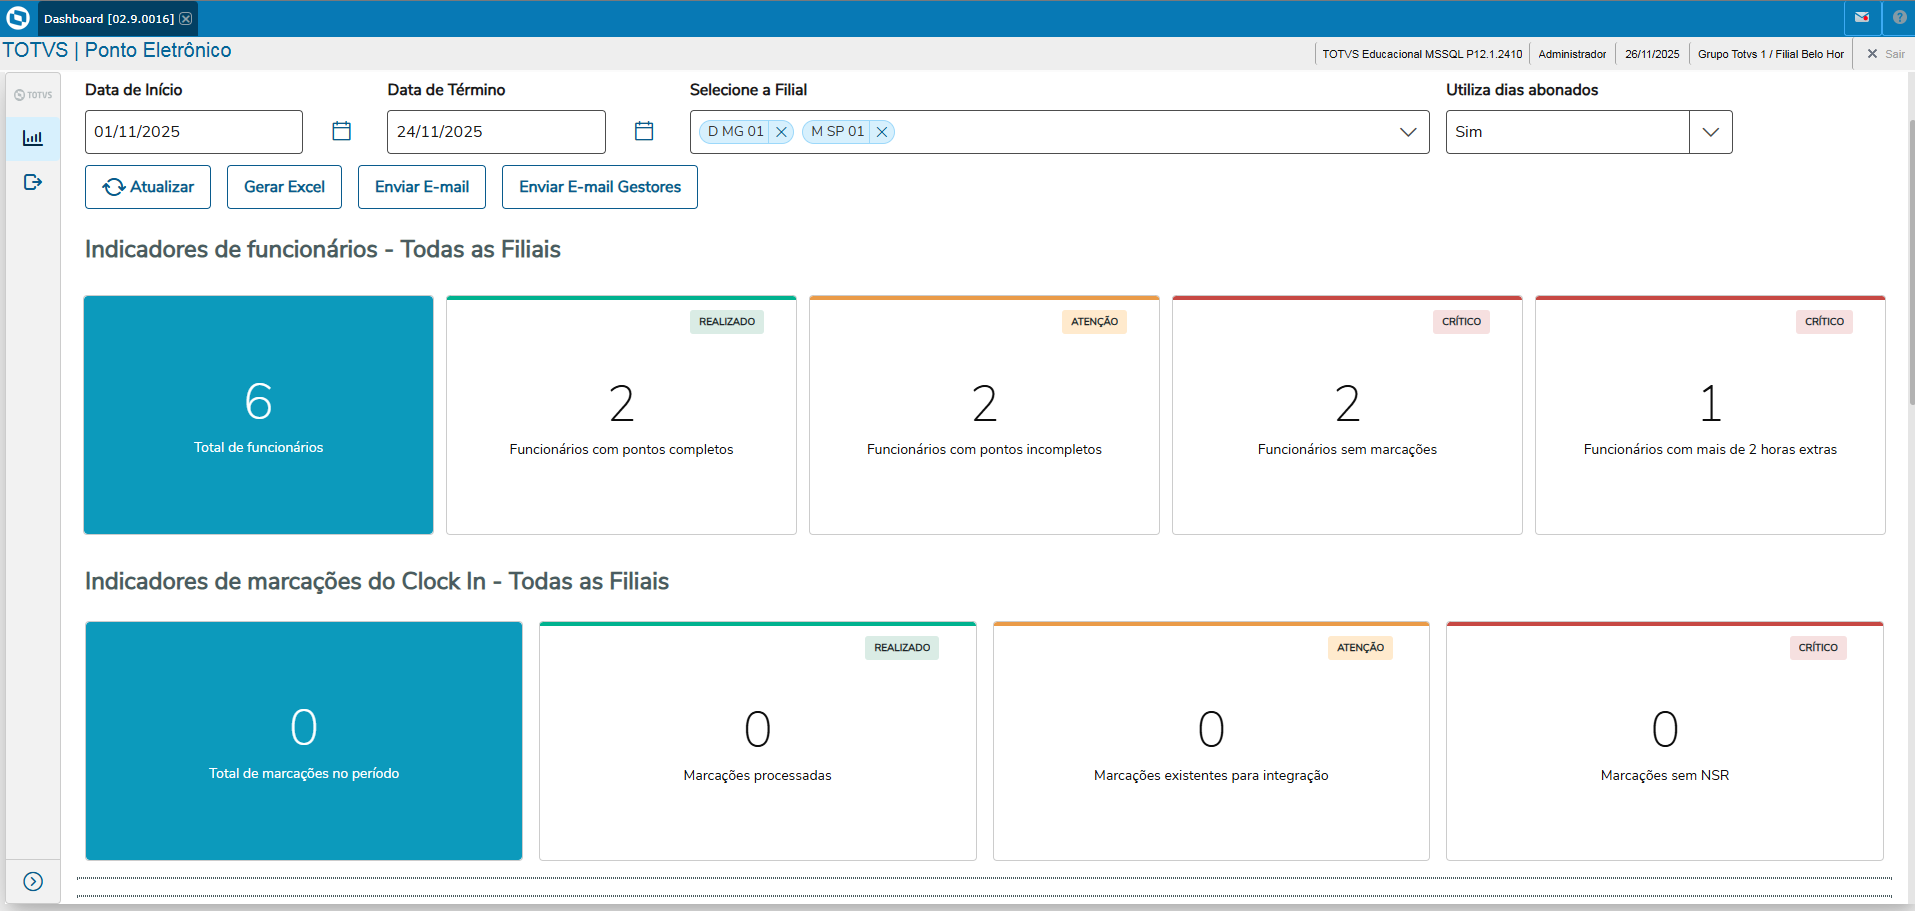Select the Marcações processadas card

pyautogui.click(x=757, y=741)
